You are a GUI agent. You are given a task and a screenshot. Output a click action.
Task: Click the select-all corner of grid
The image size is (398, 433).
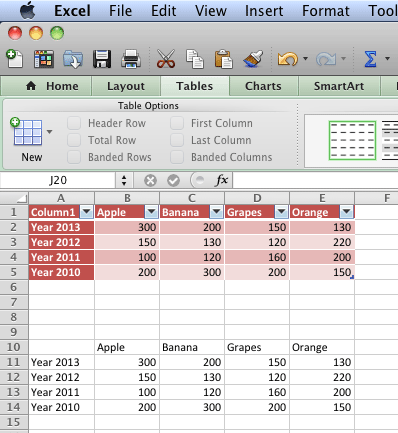pos(14,198)
